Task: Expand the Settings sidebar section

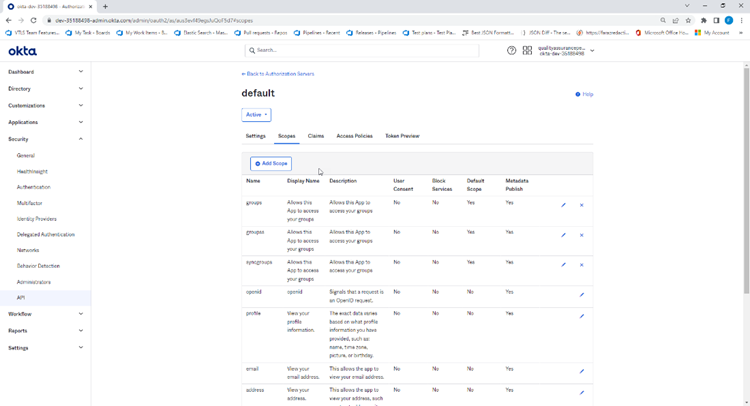Action: (45, 348)
